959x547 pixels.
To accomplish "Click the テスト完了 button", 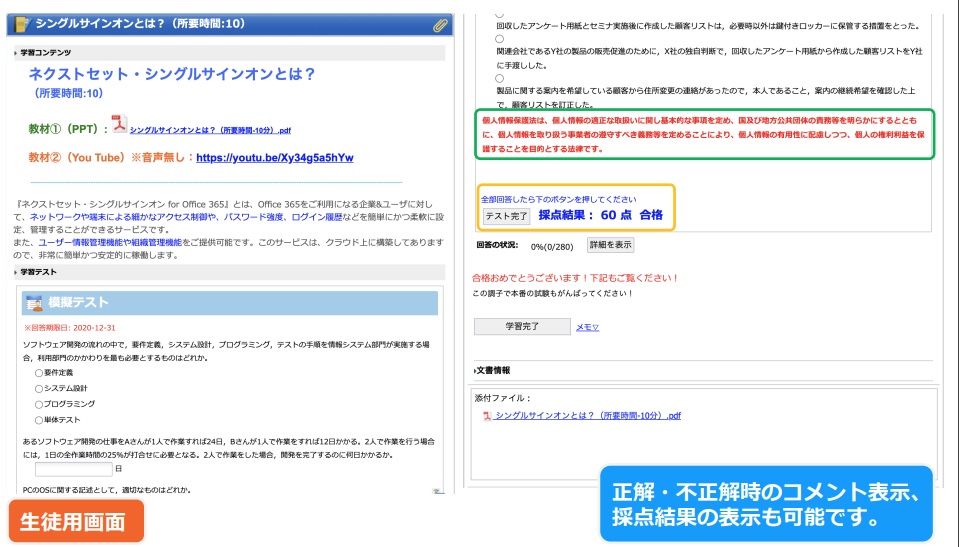I will coord(506,216).
